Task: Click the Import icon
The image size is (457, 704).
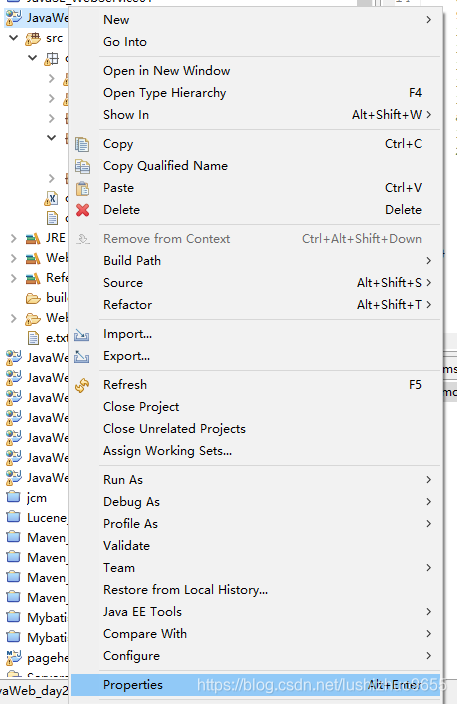Action: click(x=82, y=334)
